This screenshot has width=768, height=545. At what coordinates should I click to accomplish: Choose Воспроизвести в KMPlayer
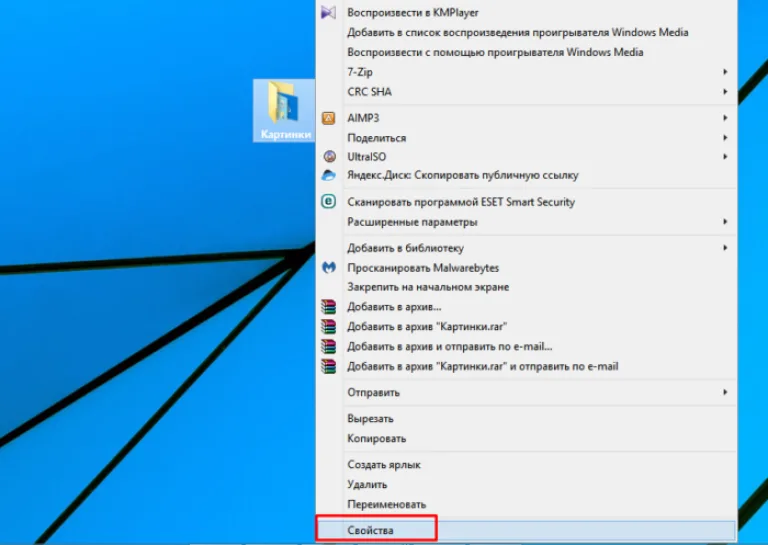(526, 12)
